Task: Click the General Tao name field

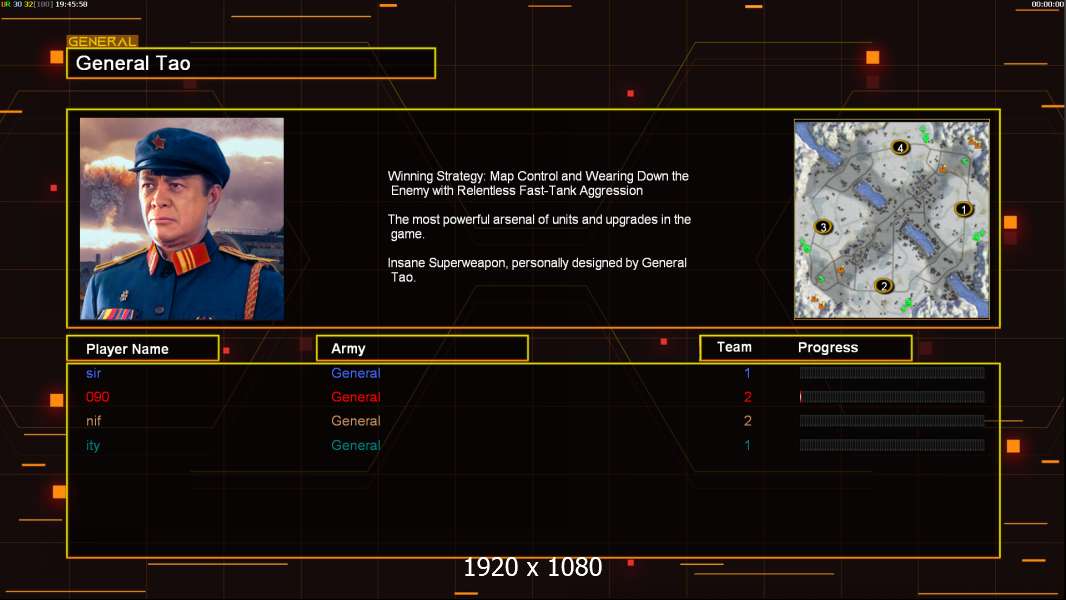Action: click(251, 63)
